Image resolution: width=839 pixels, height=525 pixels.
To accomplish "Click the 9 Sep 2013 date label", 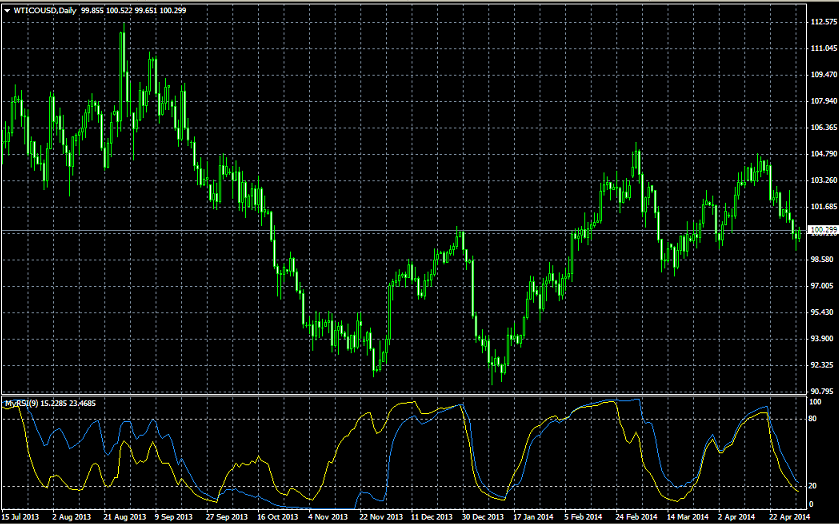I will click(x=173, y=517).
